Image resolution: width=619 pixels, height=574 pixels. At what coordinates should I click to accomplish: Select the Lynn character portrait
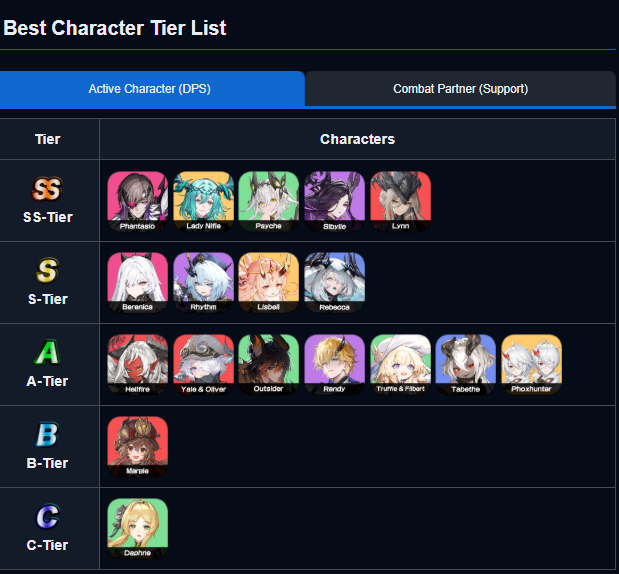point(400,201)
